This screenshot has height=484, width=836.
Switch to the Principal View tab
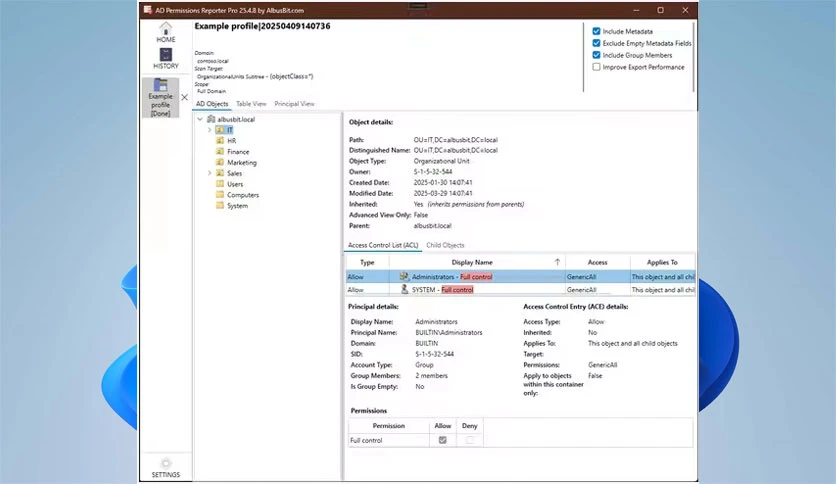(x=294, y=104)
